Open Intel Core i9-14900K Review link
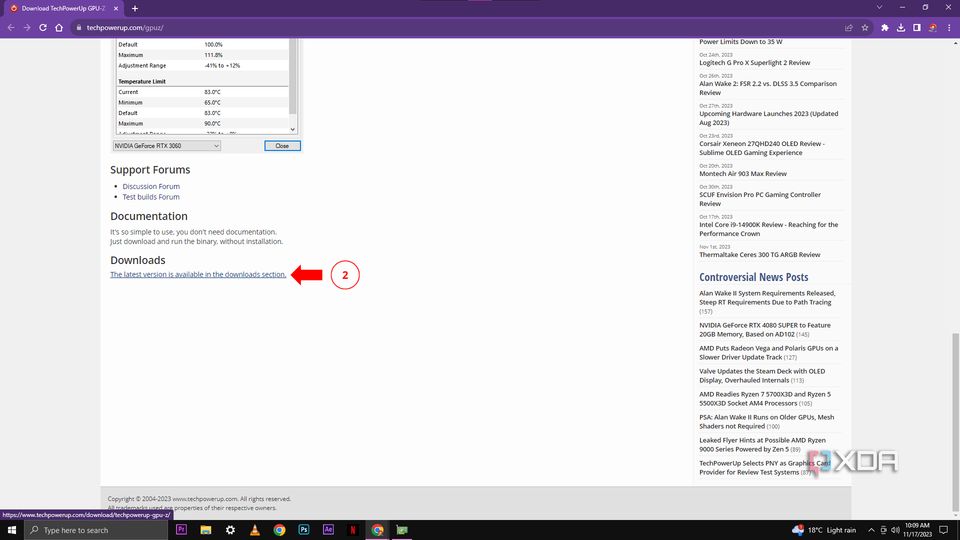Image resolution: width=960 pixels, height=540 pixels. point(768,229)
